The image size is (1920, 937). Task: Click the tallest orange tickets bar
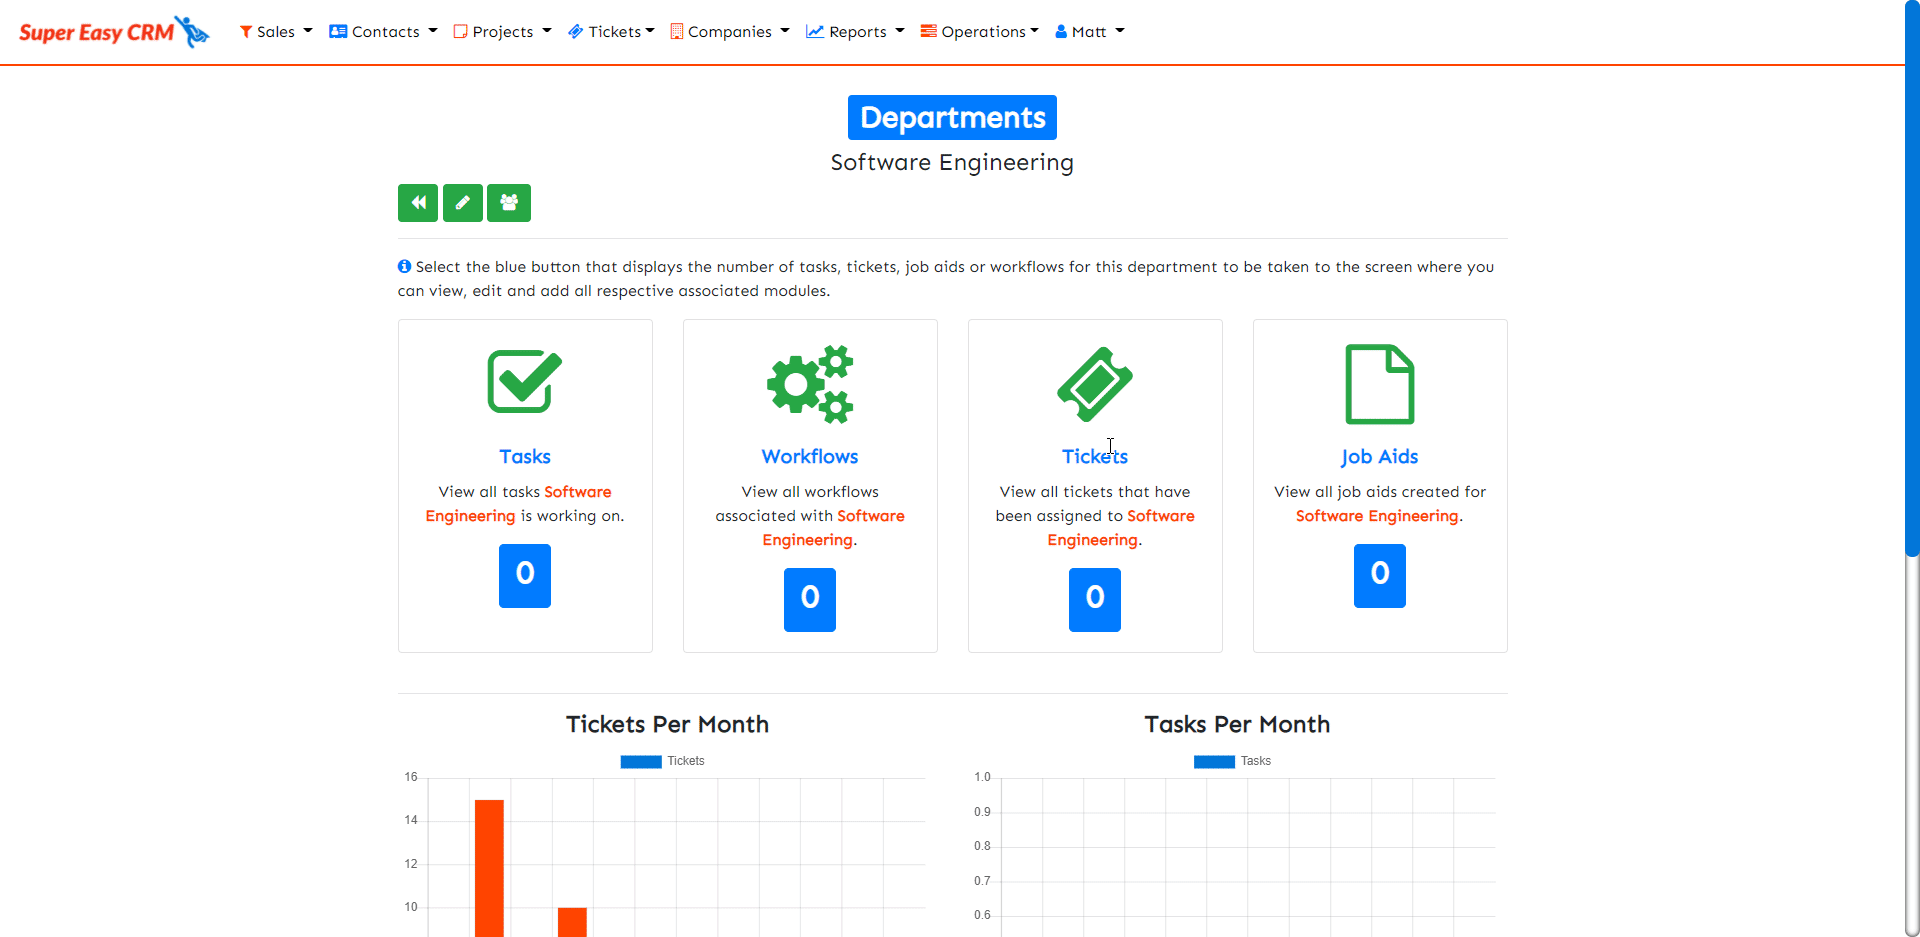pos(489,868)
